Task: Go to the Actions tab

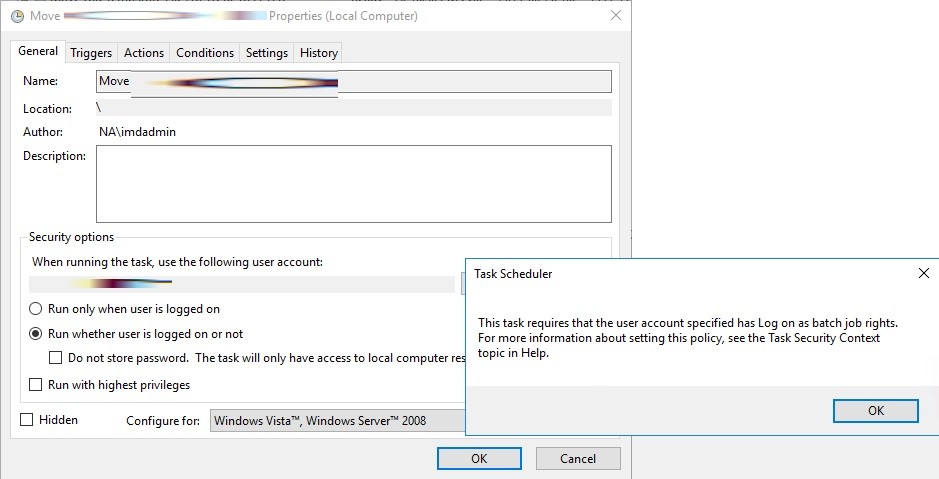Action: 144,53
